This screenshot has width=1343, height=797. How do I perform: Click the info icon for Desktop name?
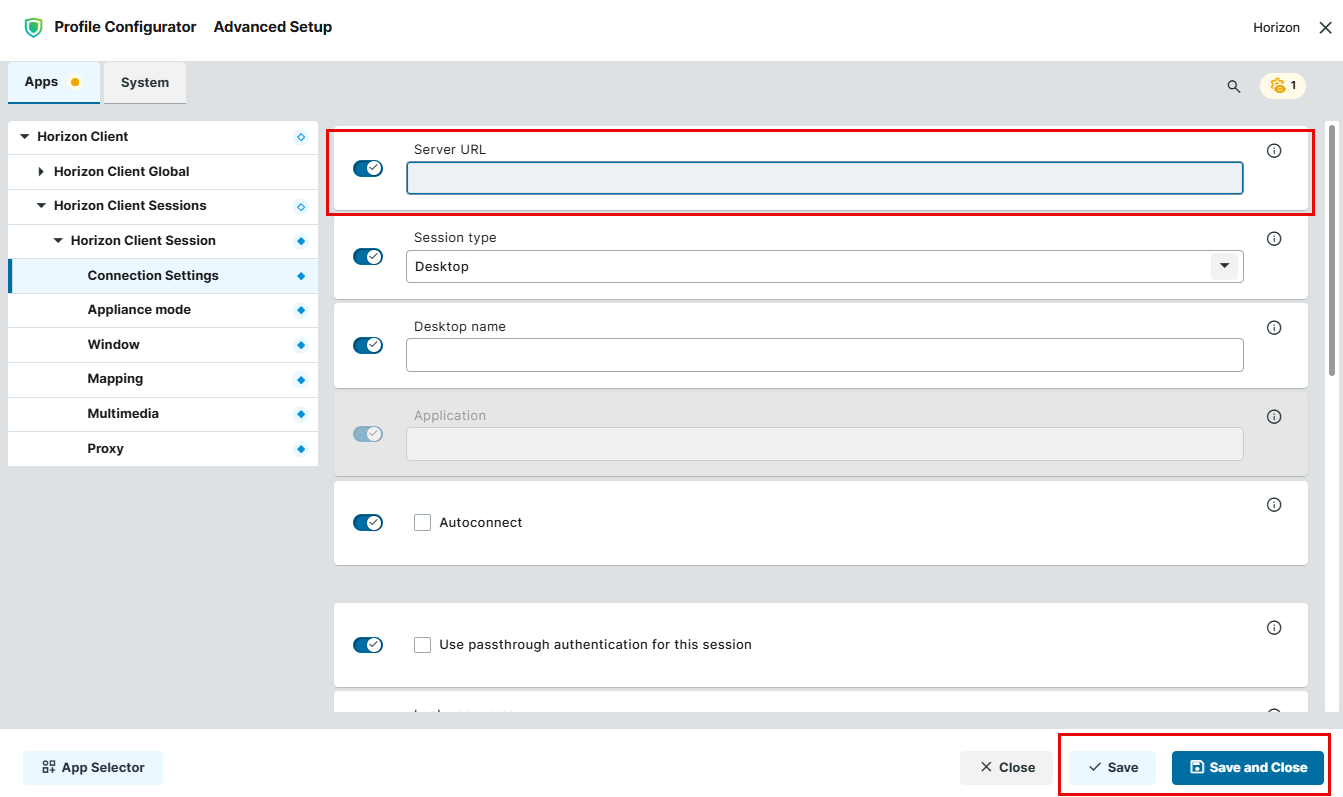point(1274,328)
